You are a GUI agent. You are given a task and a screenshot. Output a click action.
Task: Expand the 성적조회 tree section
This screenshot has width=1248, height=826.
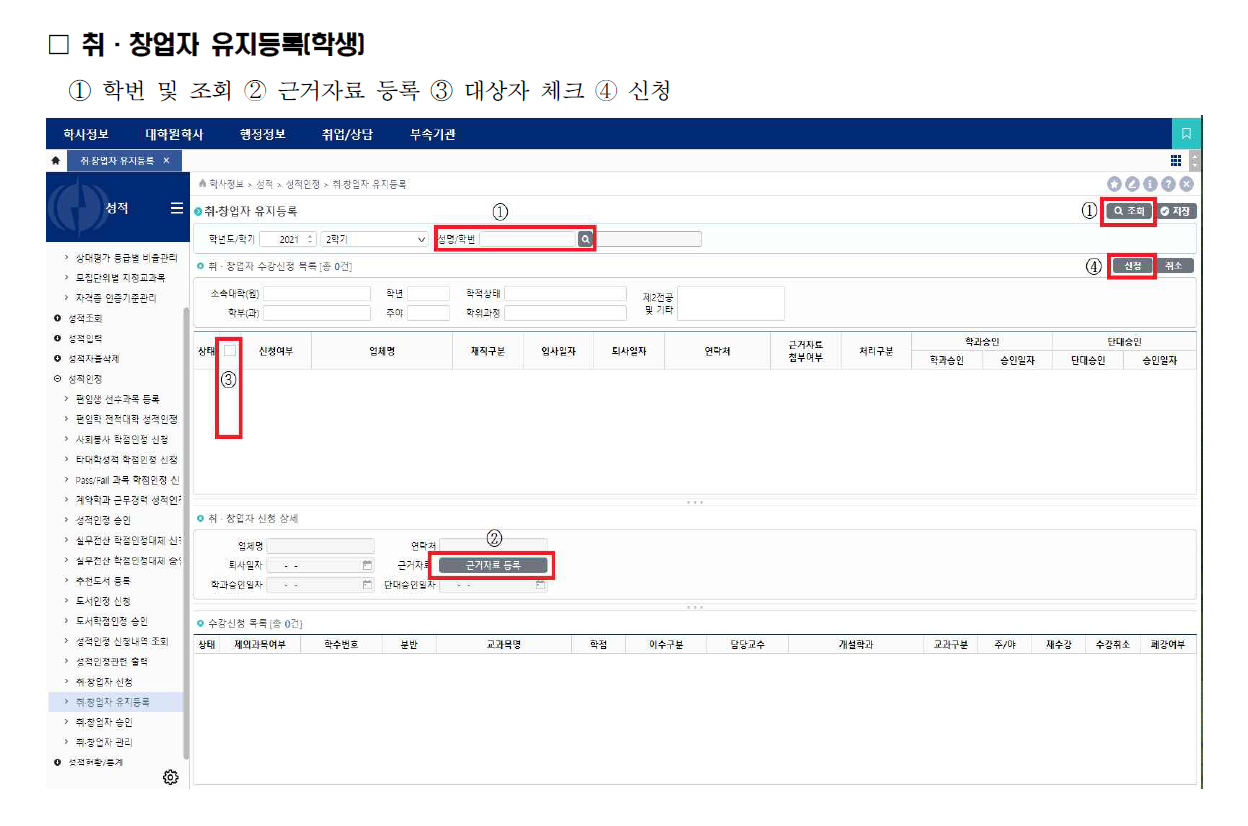(58, 318)
